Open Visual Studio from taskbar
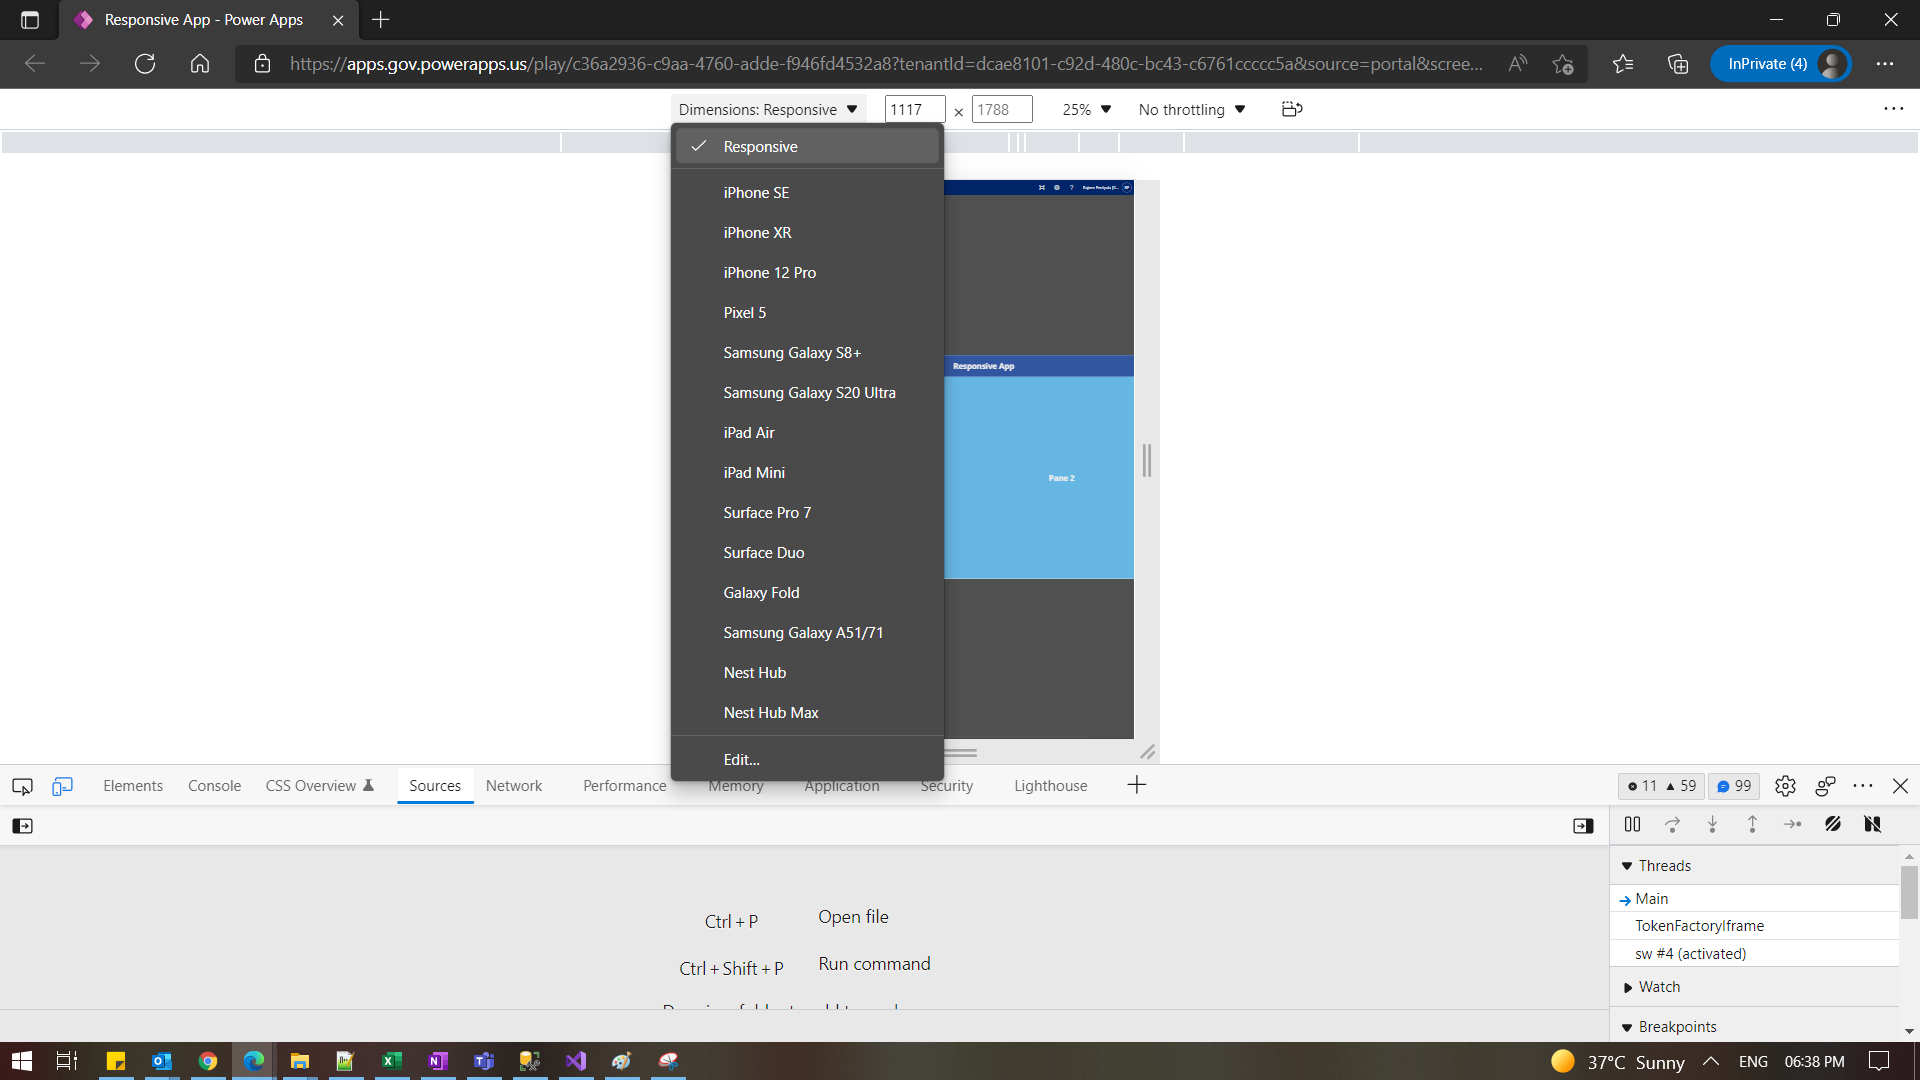The image size is (1920, 1080). point(576,1061)
